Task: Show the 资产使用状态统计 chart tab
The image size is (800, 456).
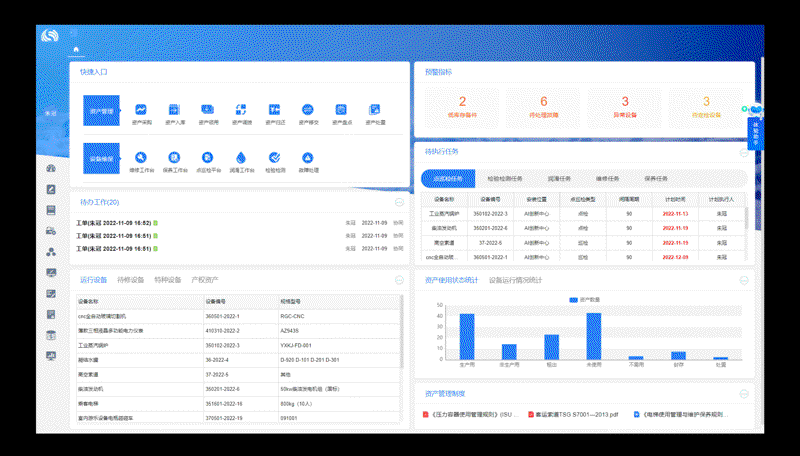Action: pos(452,280)
